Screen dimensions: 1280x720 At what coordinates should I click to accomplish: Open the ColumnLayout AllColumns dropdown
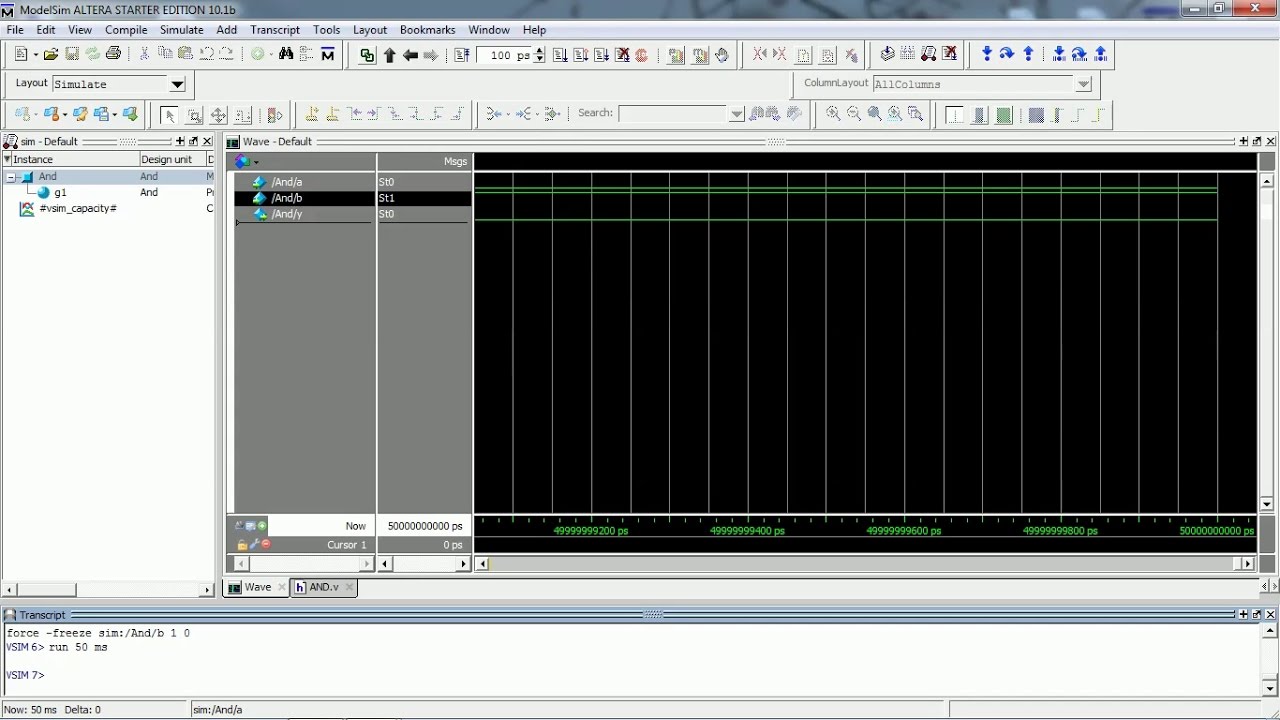1083,84
